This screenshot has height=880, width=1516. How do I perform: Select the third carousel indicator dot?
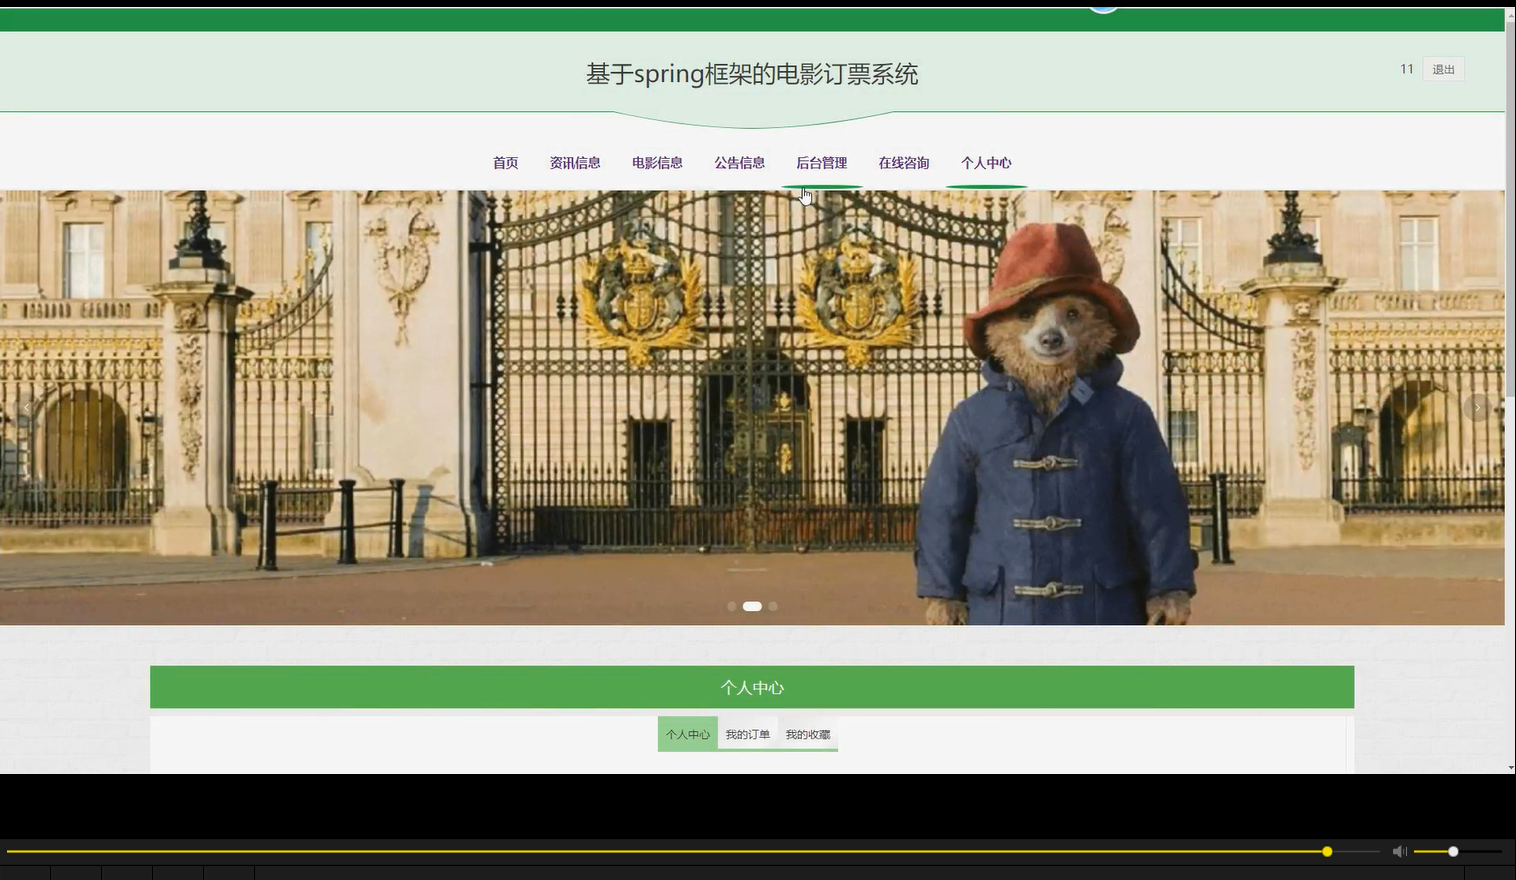point(772,606)
